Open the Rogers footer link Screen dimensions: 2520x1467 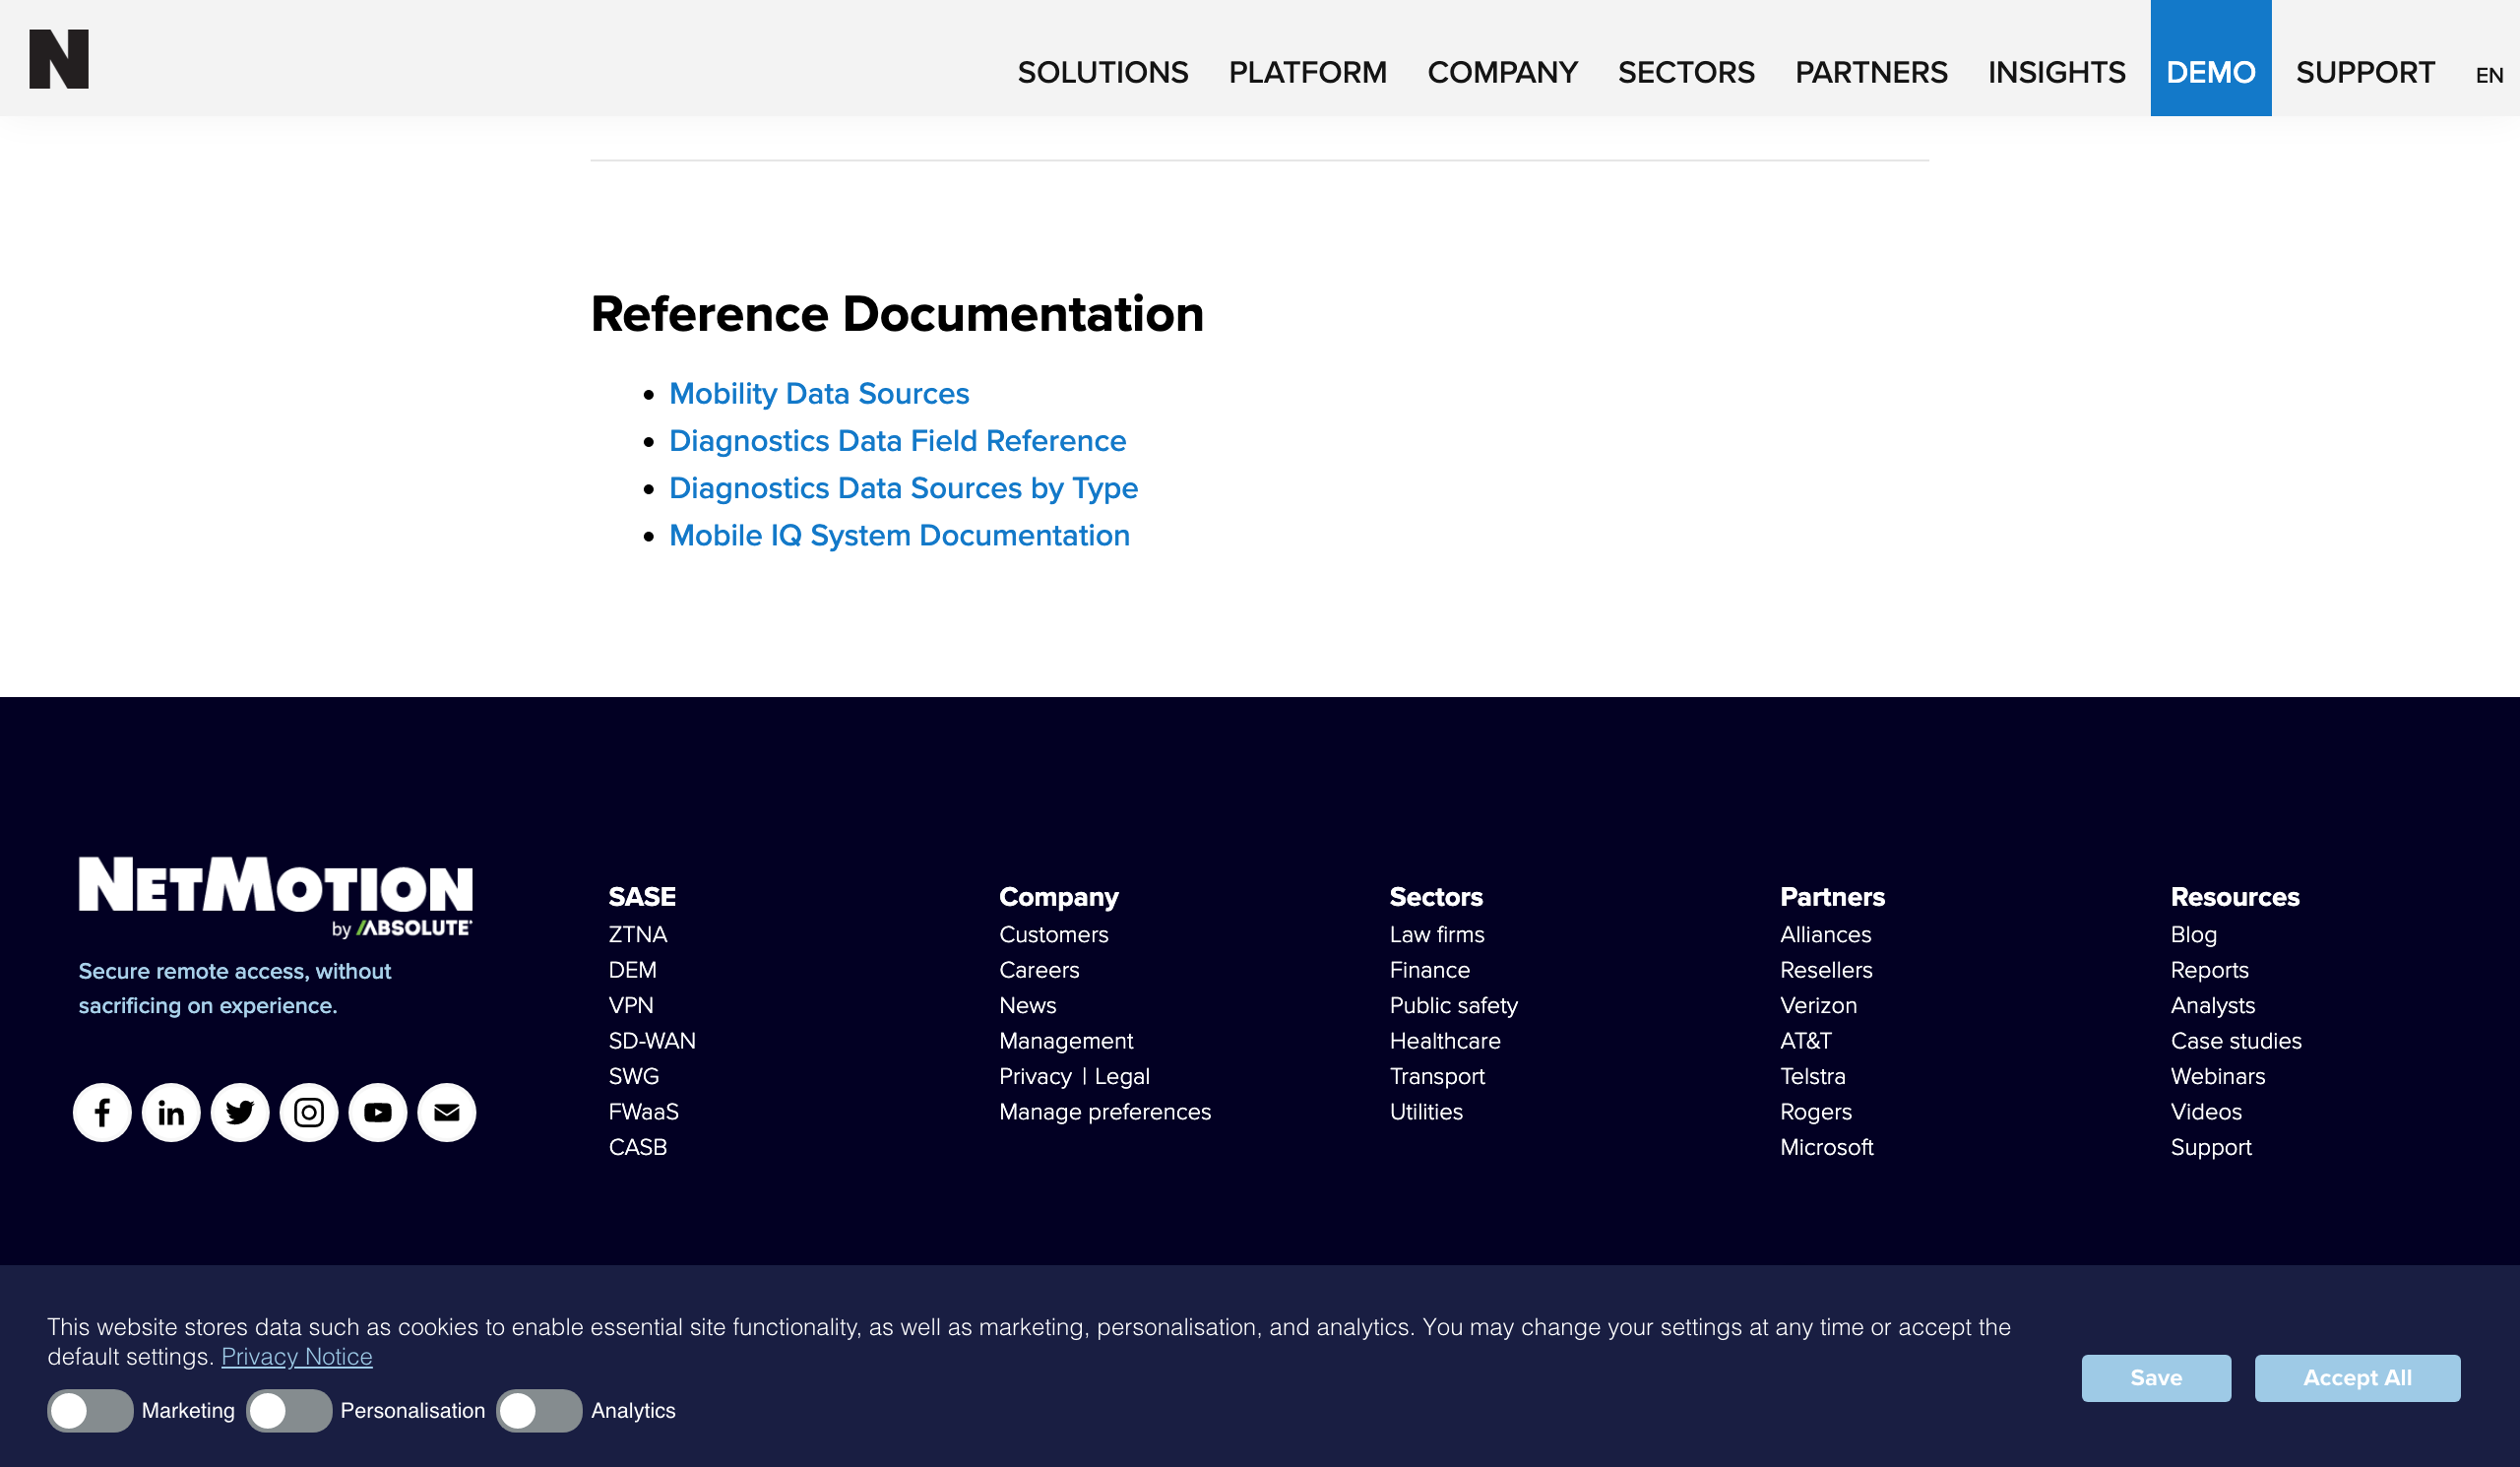tap(1816, 1112)
